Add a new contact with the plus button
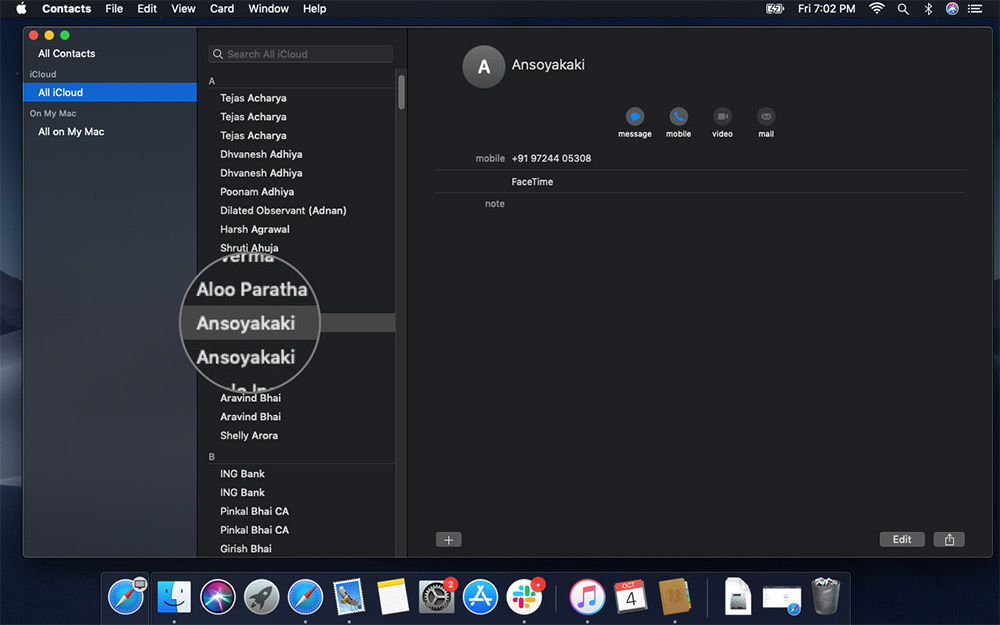The height and width of the screenshot is (625, 1000). pyautogui.click(x=448, y=539)
